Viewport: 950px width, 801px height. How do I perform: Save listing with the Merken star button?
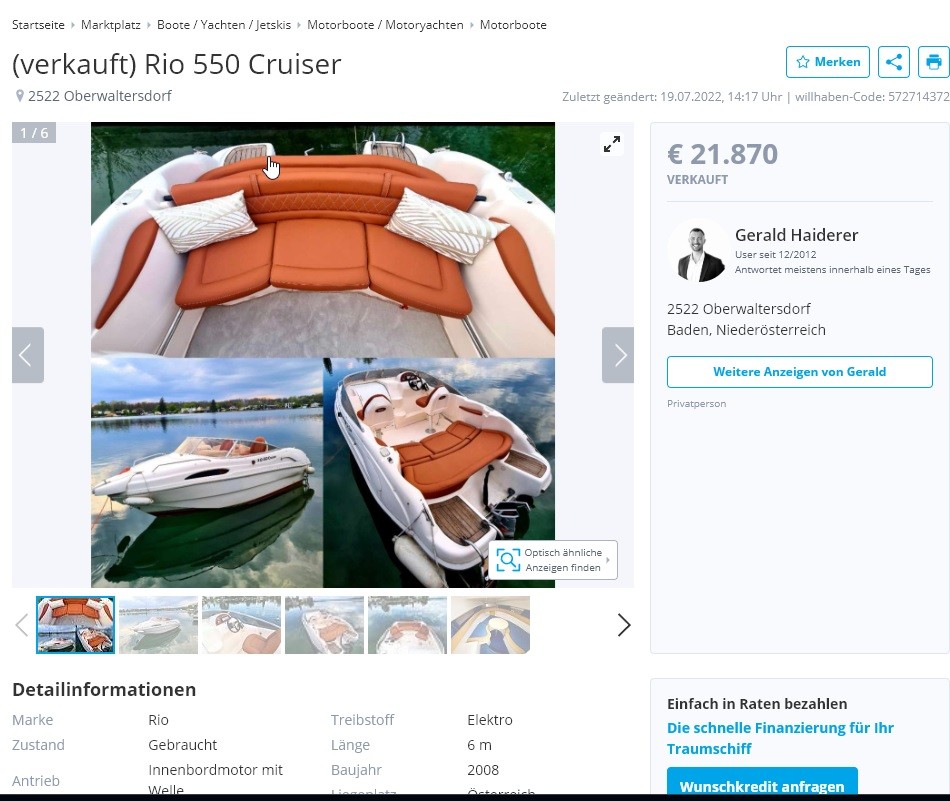click(828, 62)
